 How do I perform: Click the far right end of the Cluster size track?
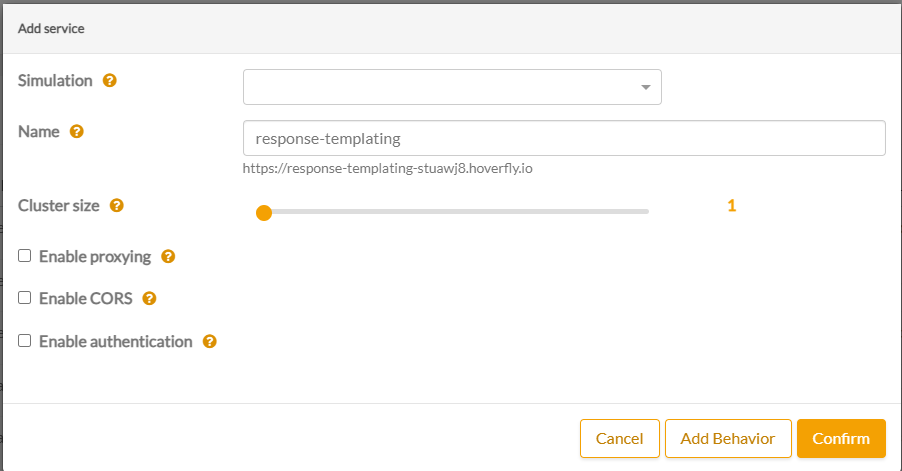[x=647, y=212]
